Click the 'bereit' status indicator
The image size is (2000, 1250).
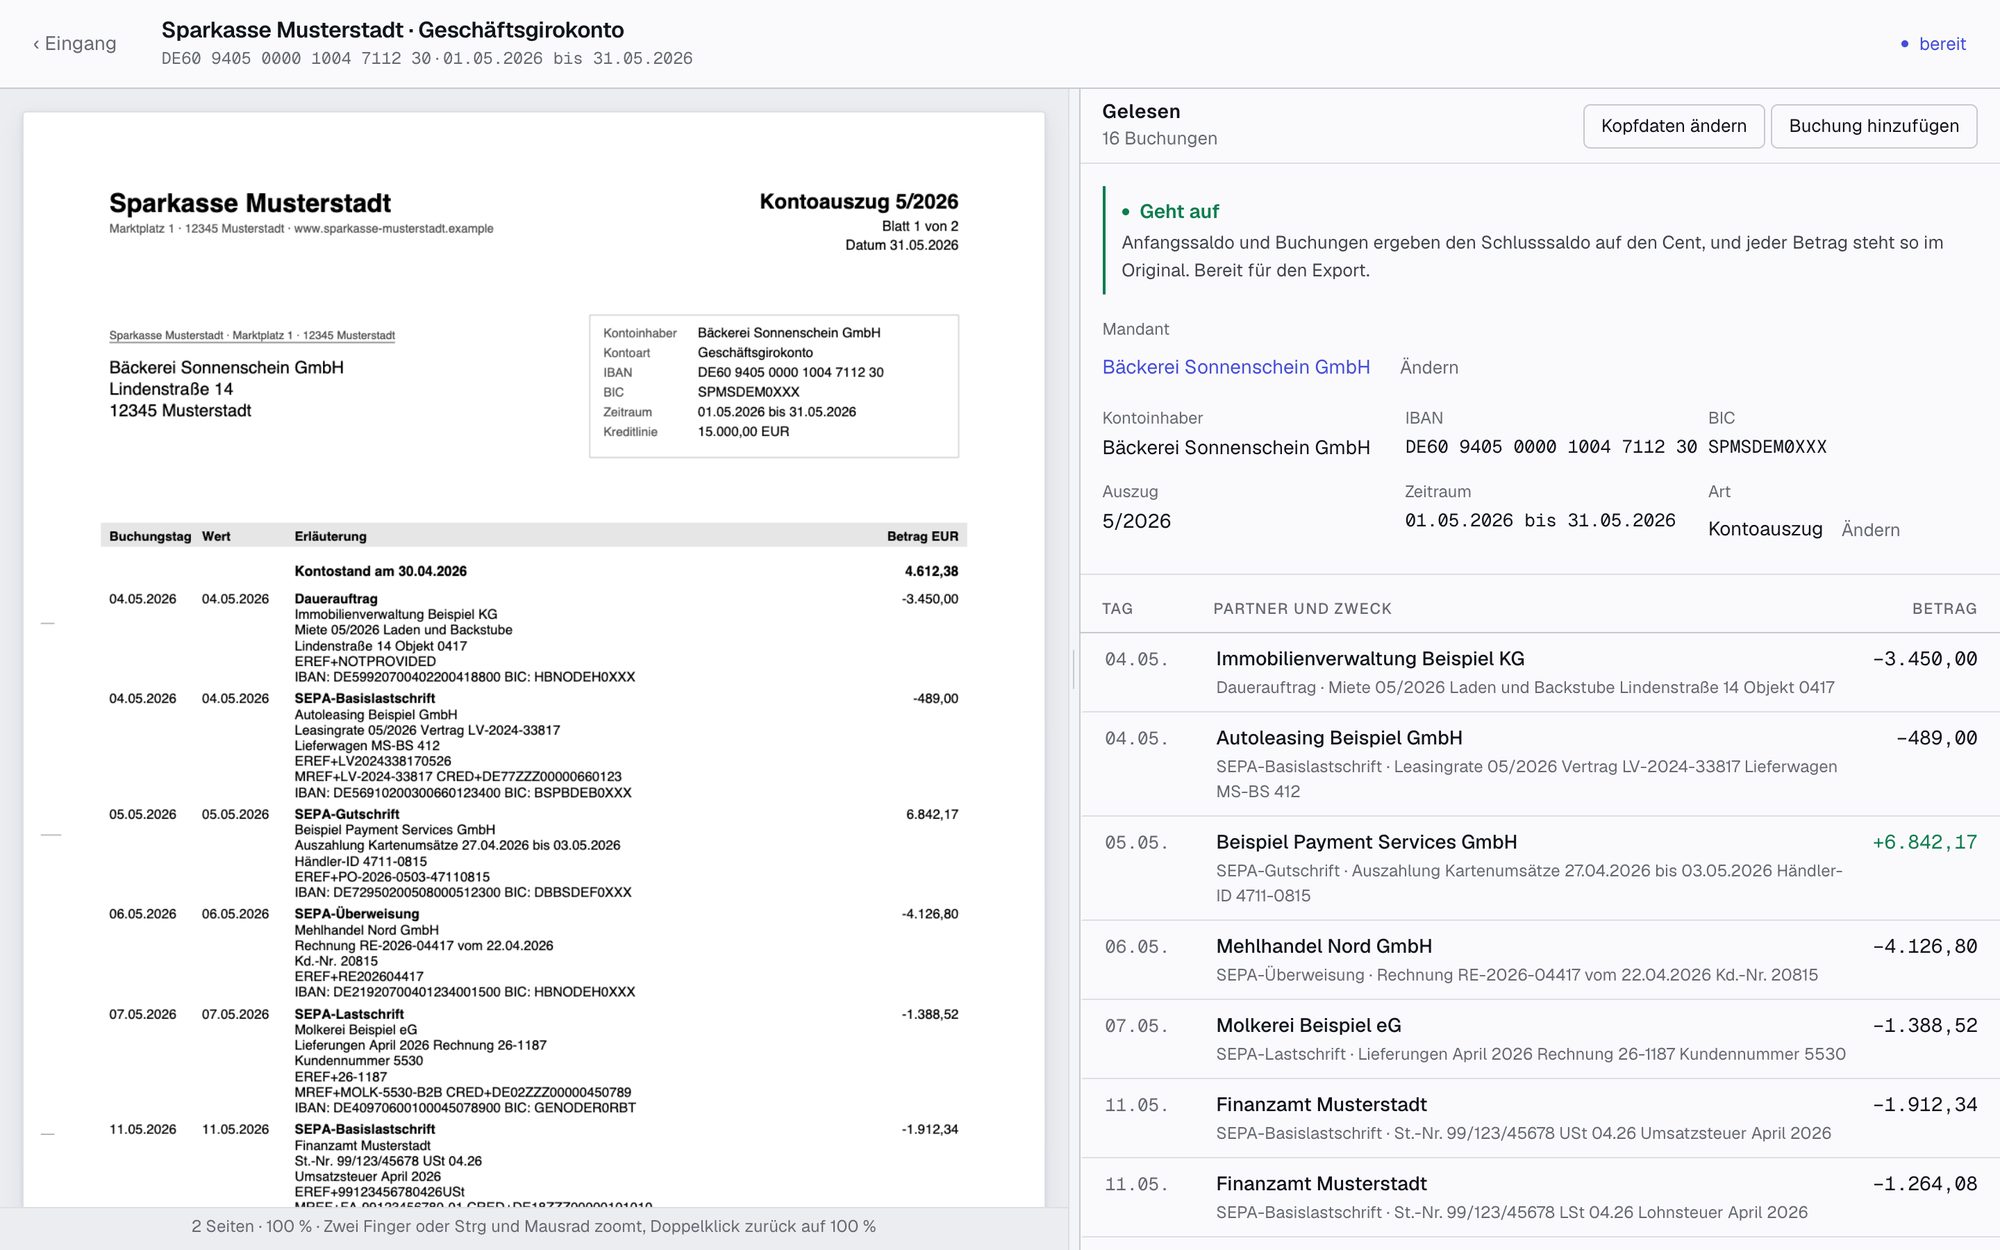[1933, 44]
